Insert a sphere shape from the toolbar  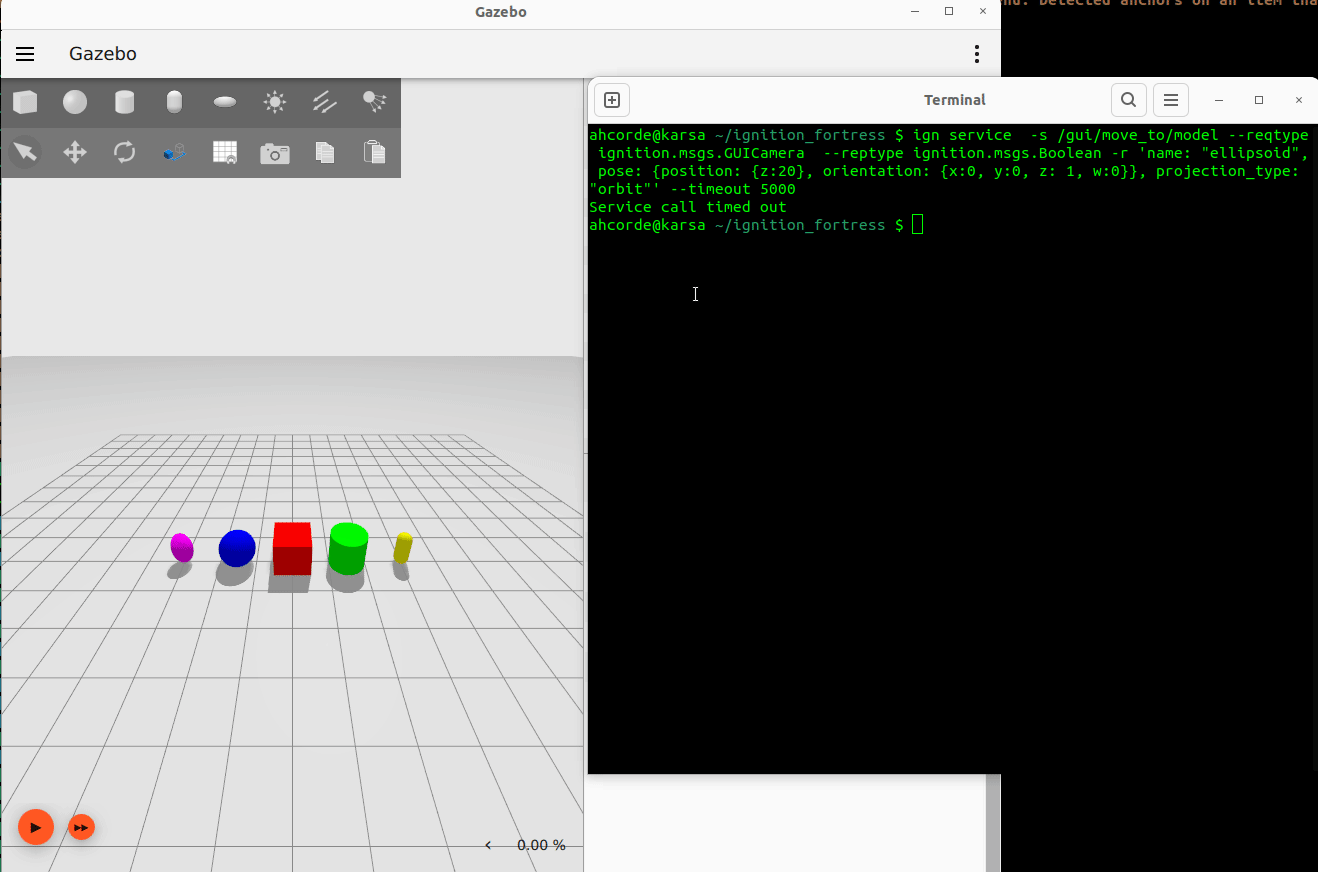point(75,102)
